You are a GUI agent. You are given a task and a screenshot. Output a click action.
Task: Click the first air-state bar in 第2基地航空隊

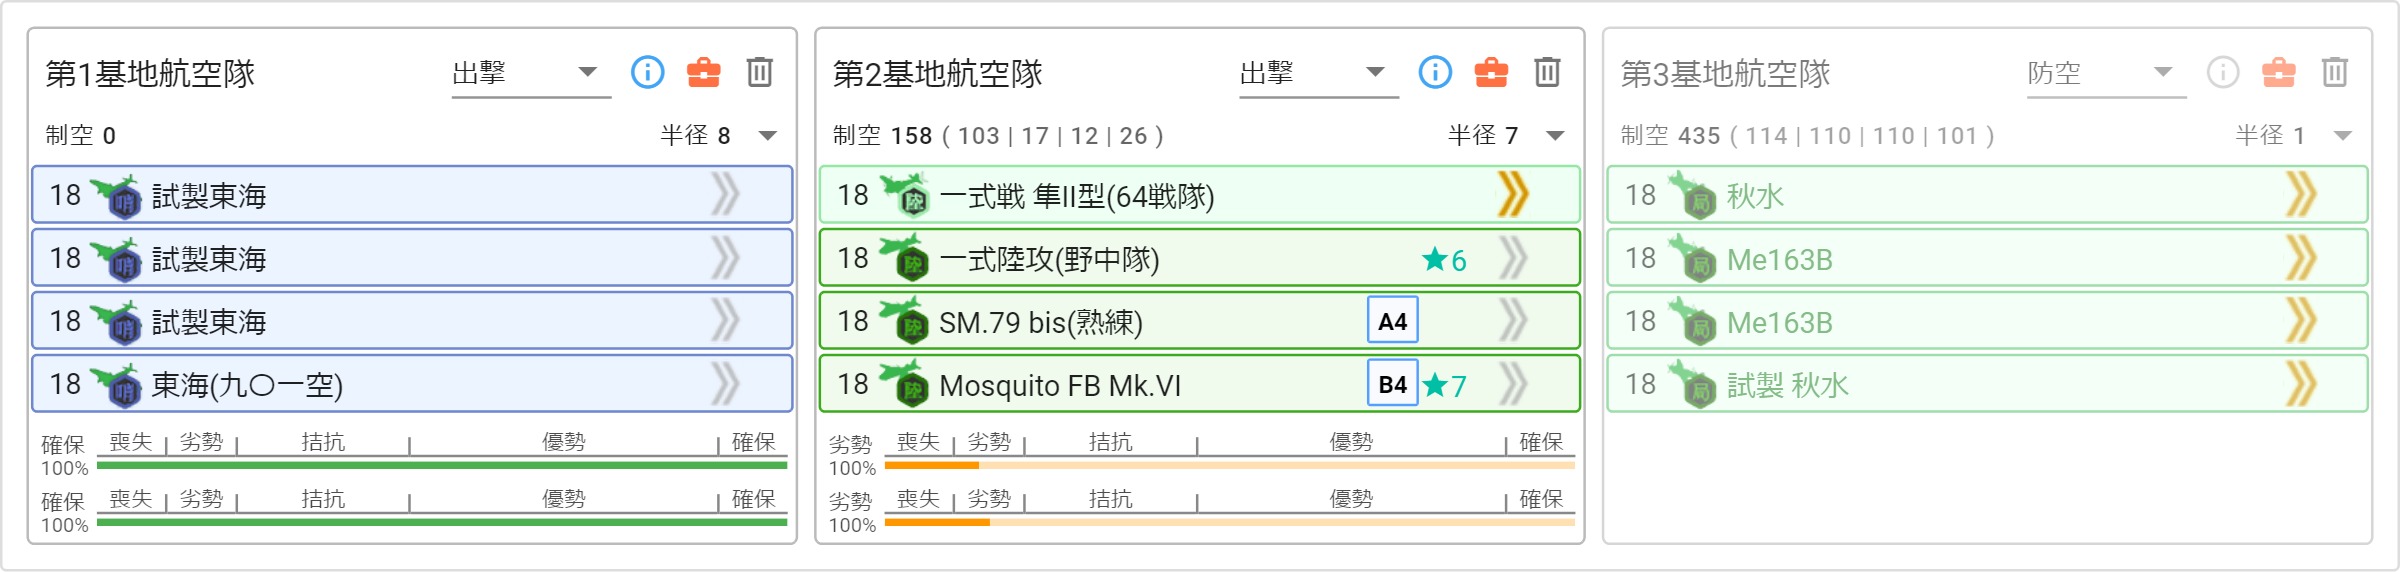coord(1229,465)
